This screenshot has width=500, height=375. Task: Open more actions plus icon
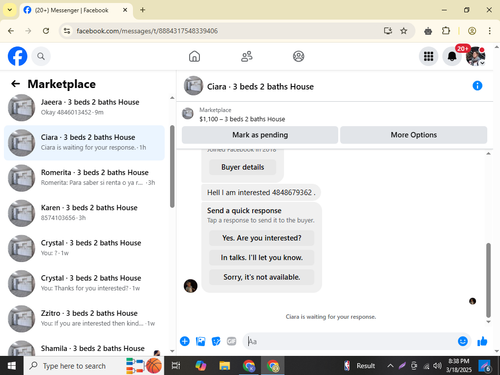[185, 341]
